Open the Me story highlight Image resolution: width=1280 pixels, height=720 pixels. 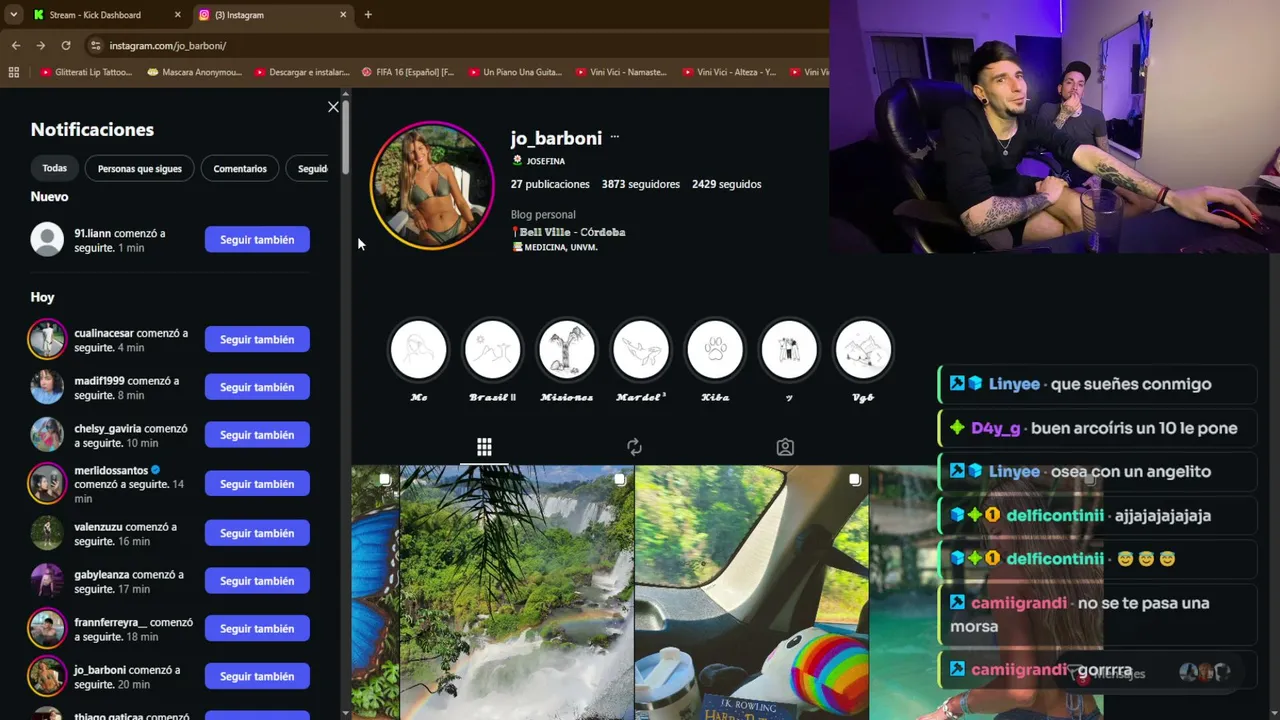[x=419, y=350]
